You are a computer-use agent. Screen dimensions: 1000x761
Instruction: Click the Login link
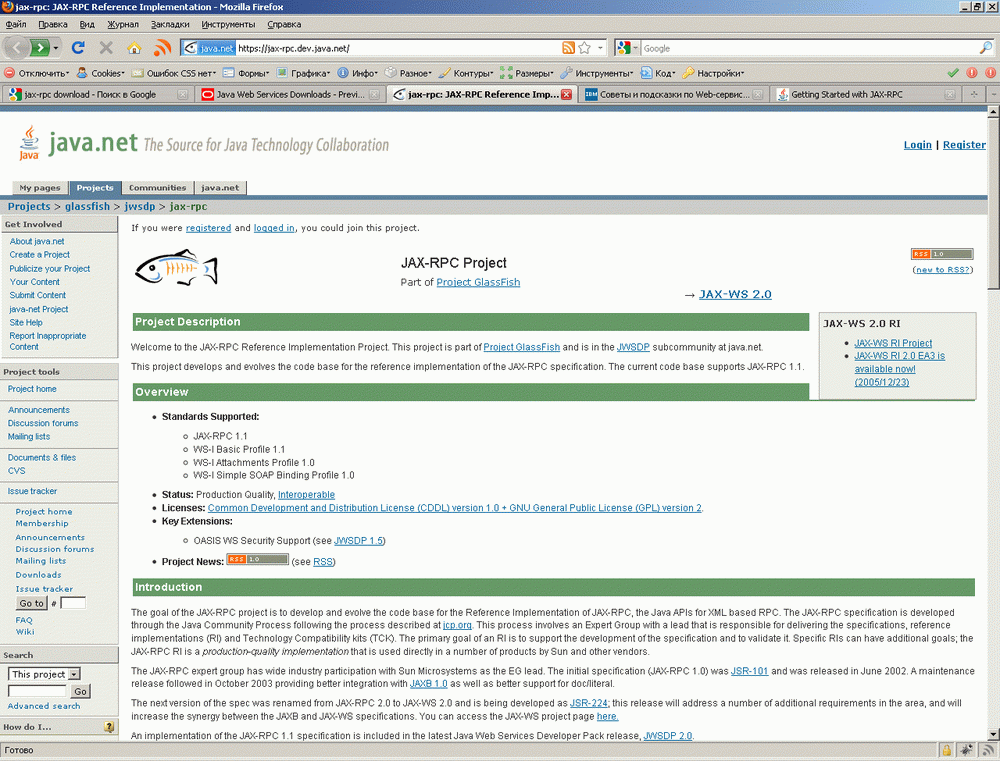click(x=917, y=145)
